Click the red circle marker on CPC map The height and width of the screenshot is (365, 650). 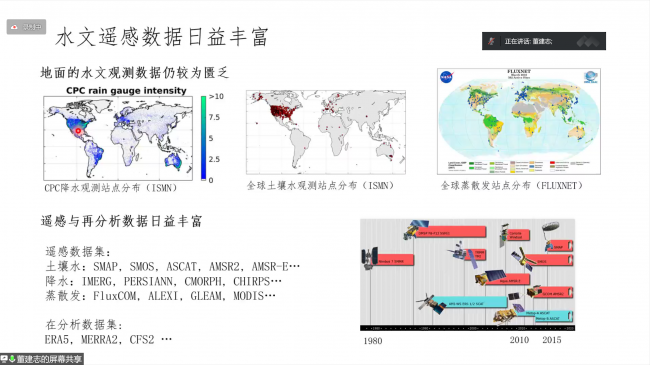[78, 131]
